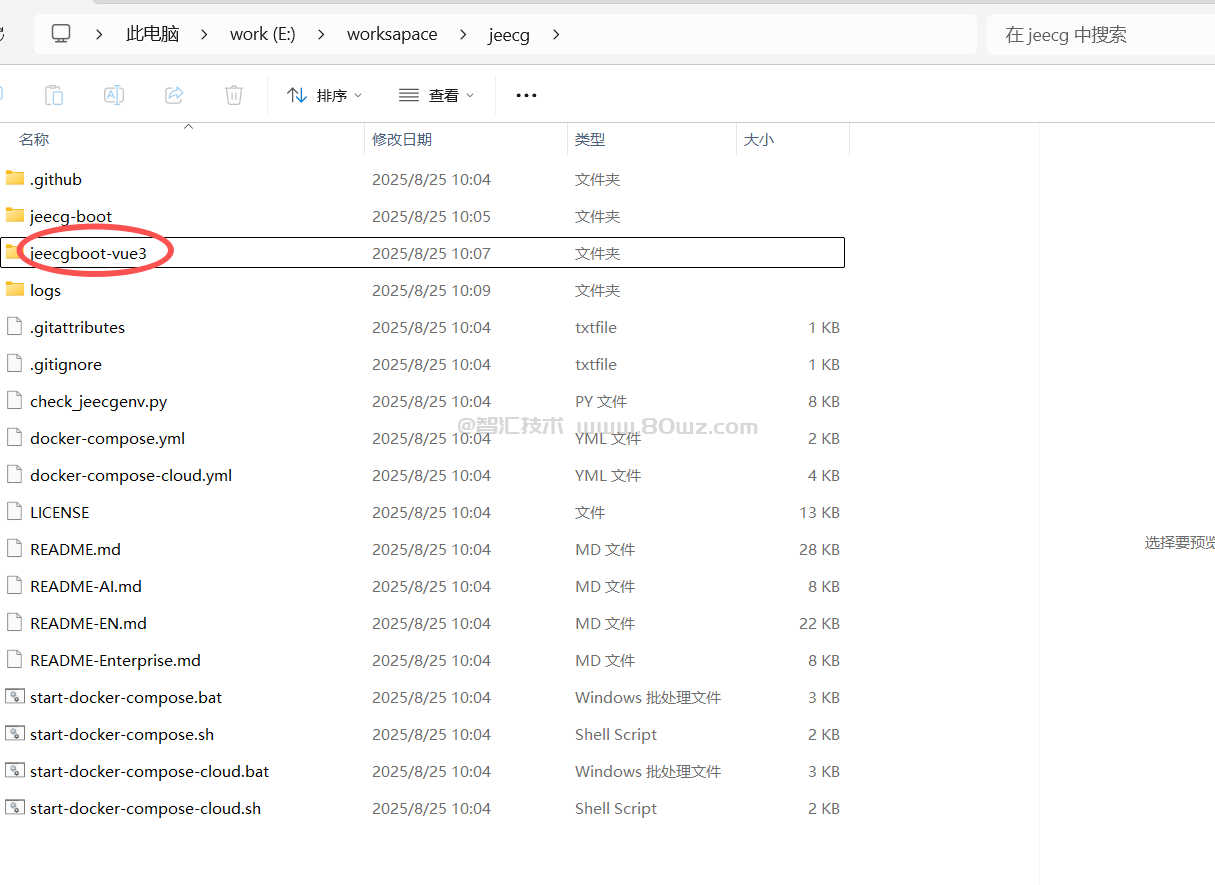Screen dimensions: 1215x885
Task: Sort by the 大小 column header
Action: pos(759,139)
